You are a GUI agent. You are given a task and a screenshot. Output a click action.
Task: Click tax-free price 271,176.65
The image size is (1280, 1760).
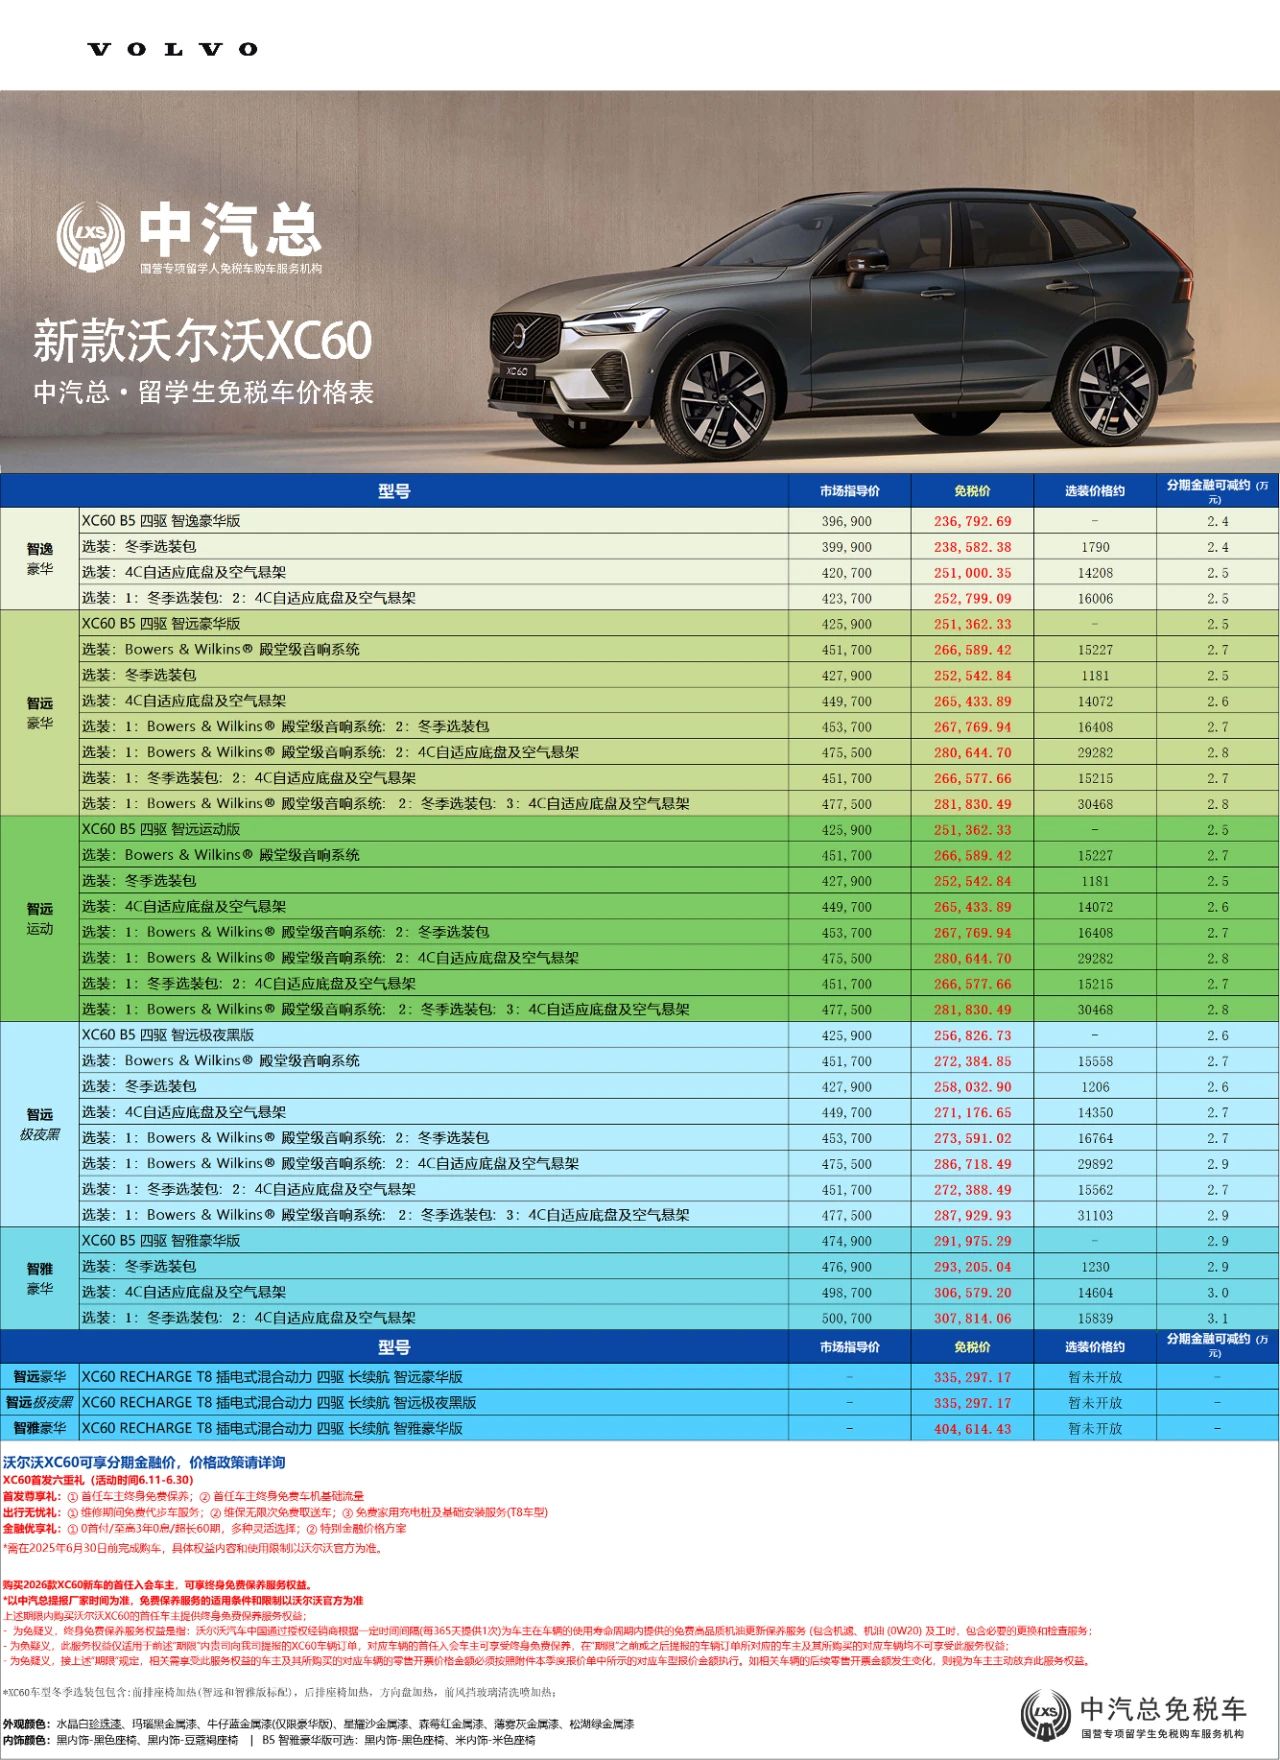click(972, 1113)
